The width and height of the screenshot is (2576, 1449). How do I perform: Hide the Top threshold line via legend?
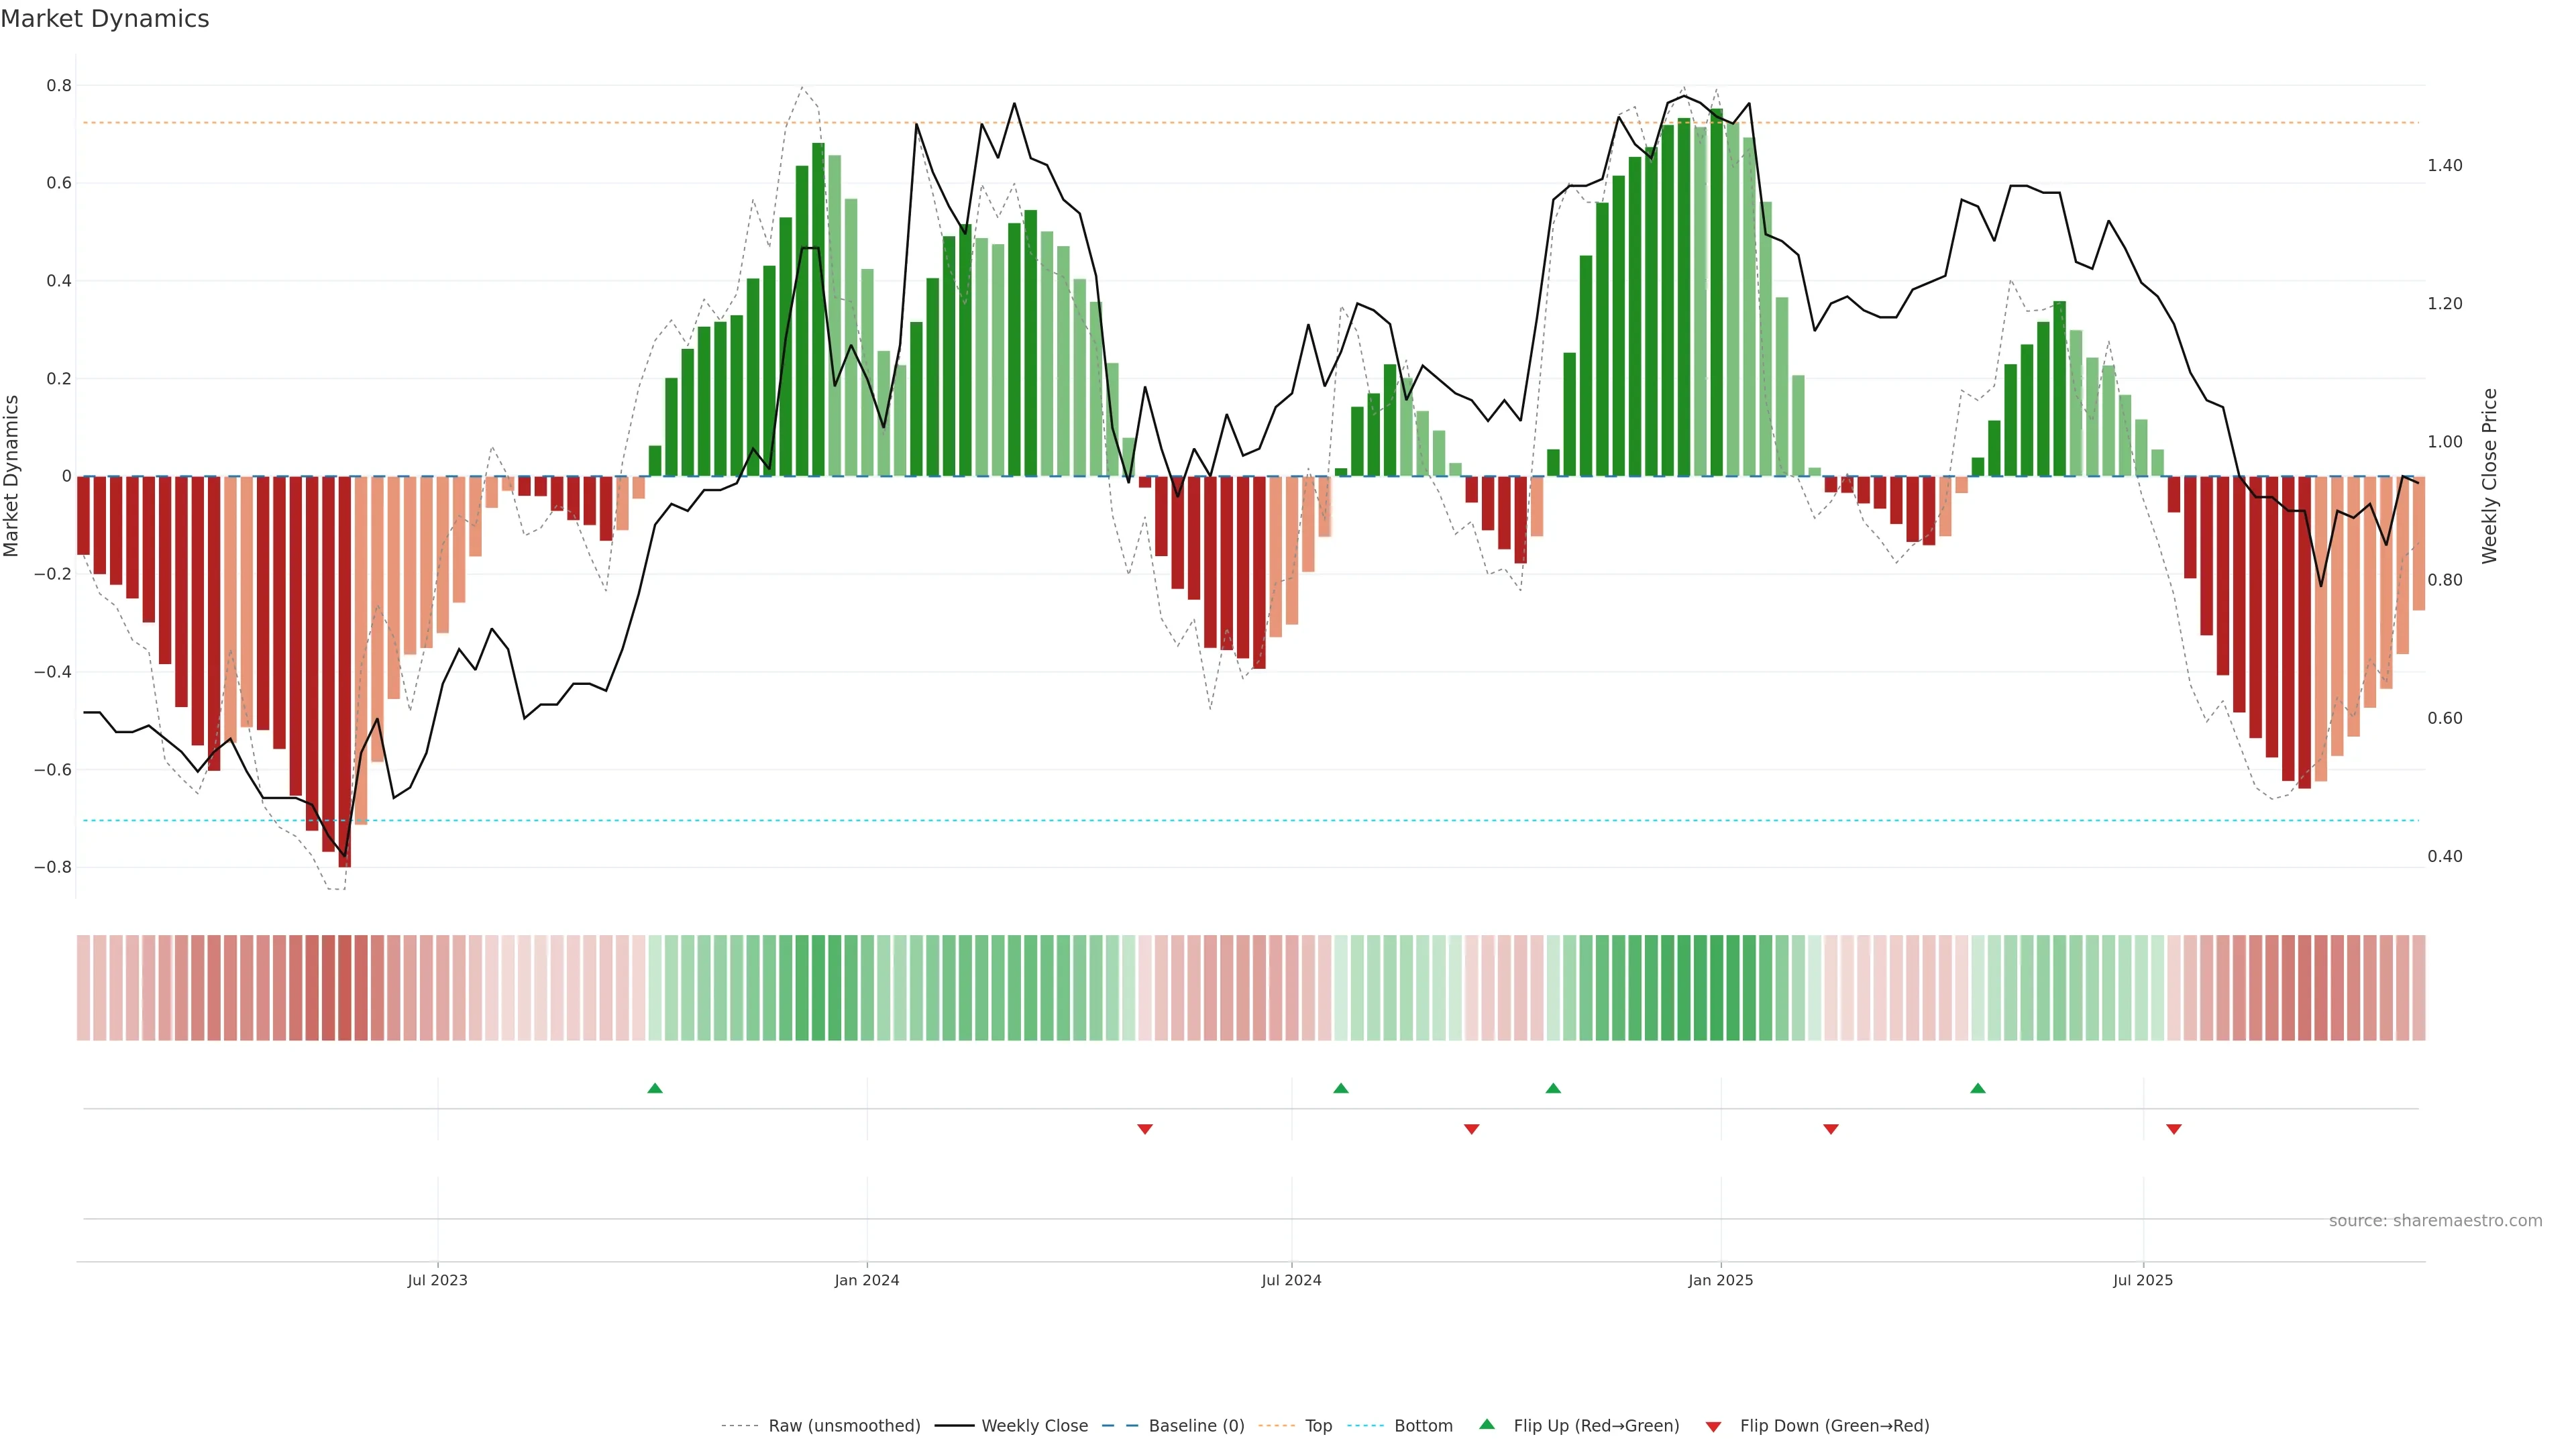(1318, 1426)
